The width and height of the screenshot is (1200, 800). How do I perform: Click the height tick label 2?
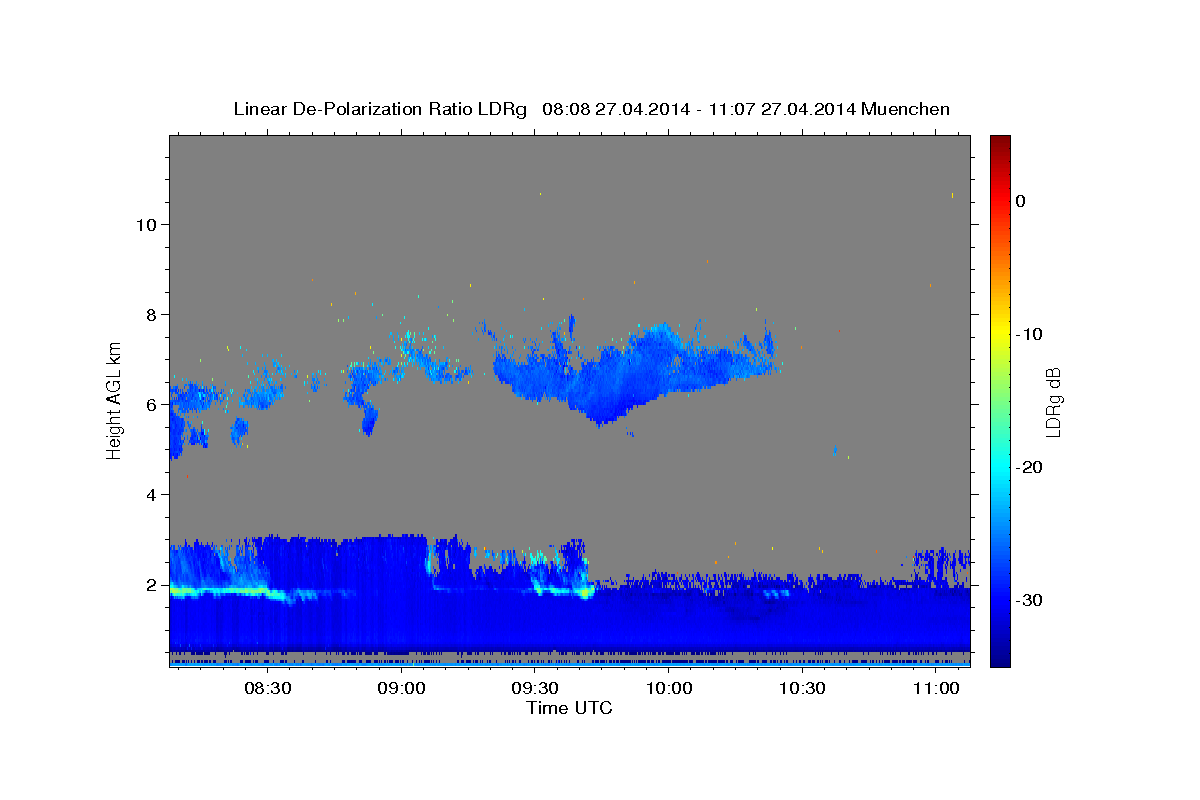(x=149, y=584)
